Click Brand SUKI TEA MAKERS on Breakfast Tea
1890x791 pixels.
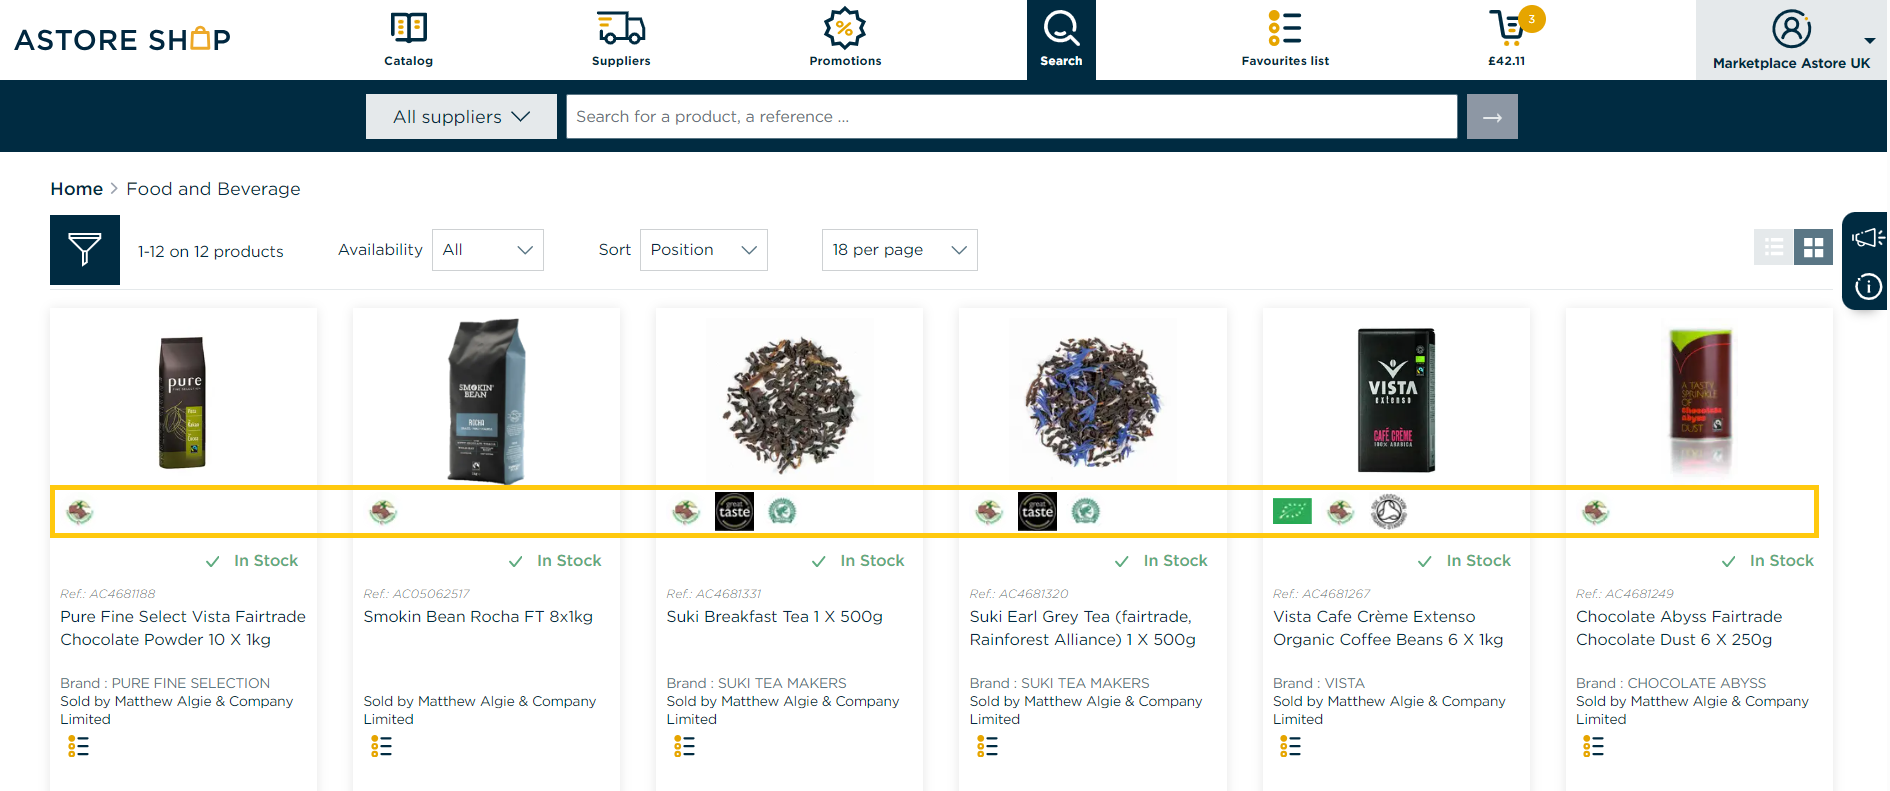pos(757,683)
